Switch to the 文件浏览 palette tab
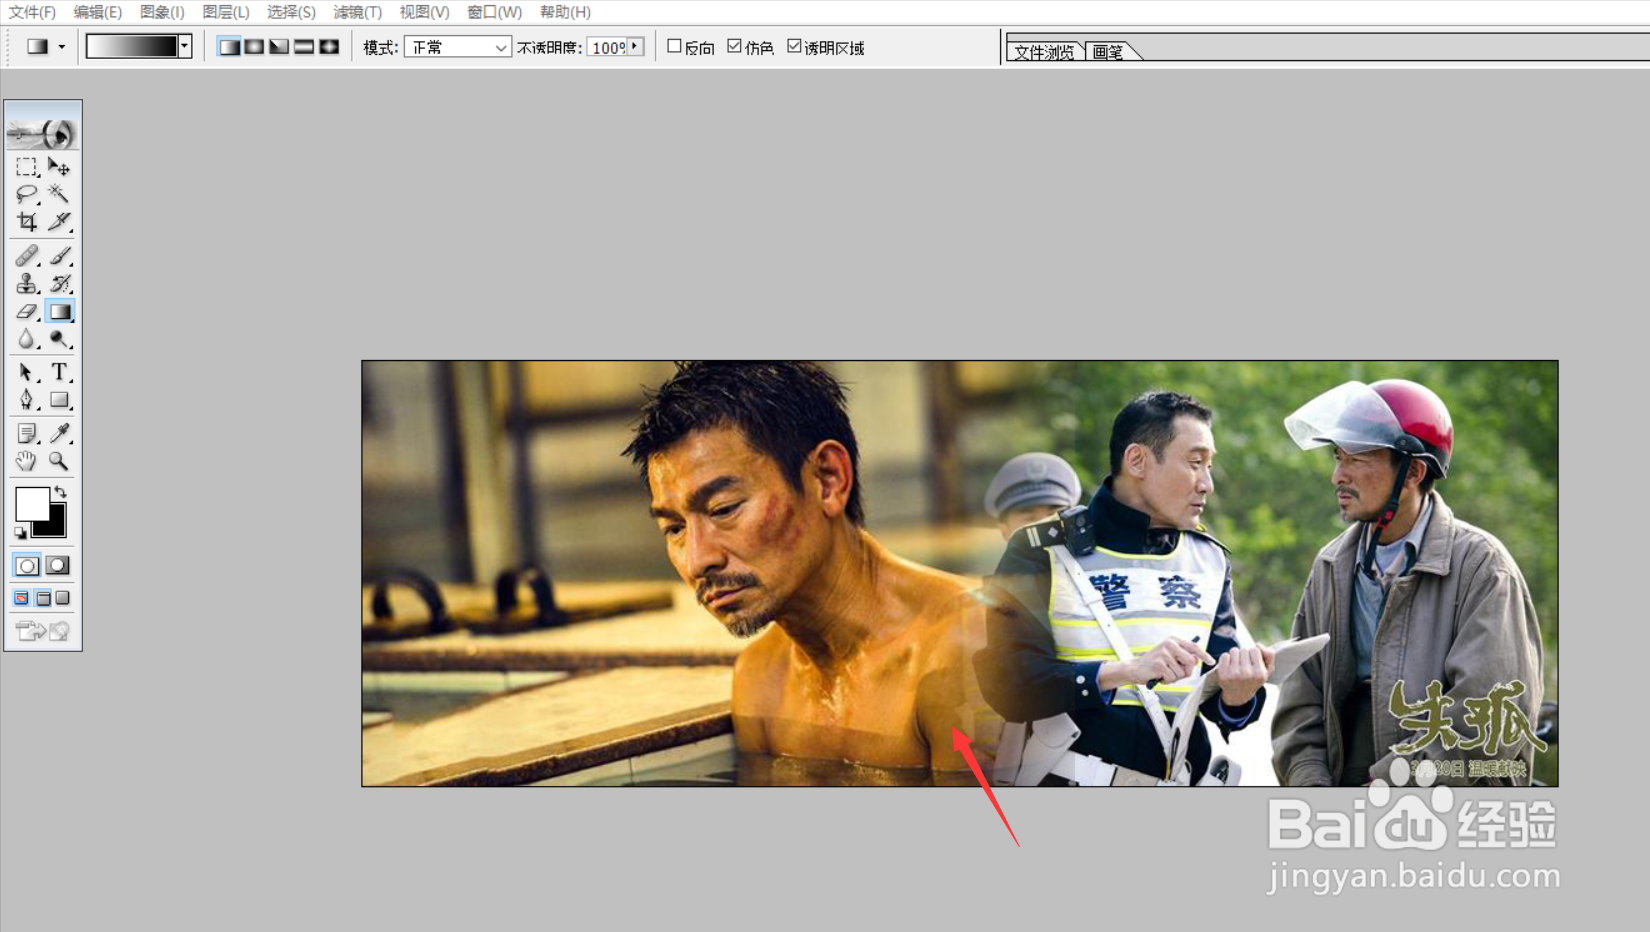 point(1044,52)
